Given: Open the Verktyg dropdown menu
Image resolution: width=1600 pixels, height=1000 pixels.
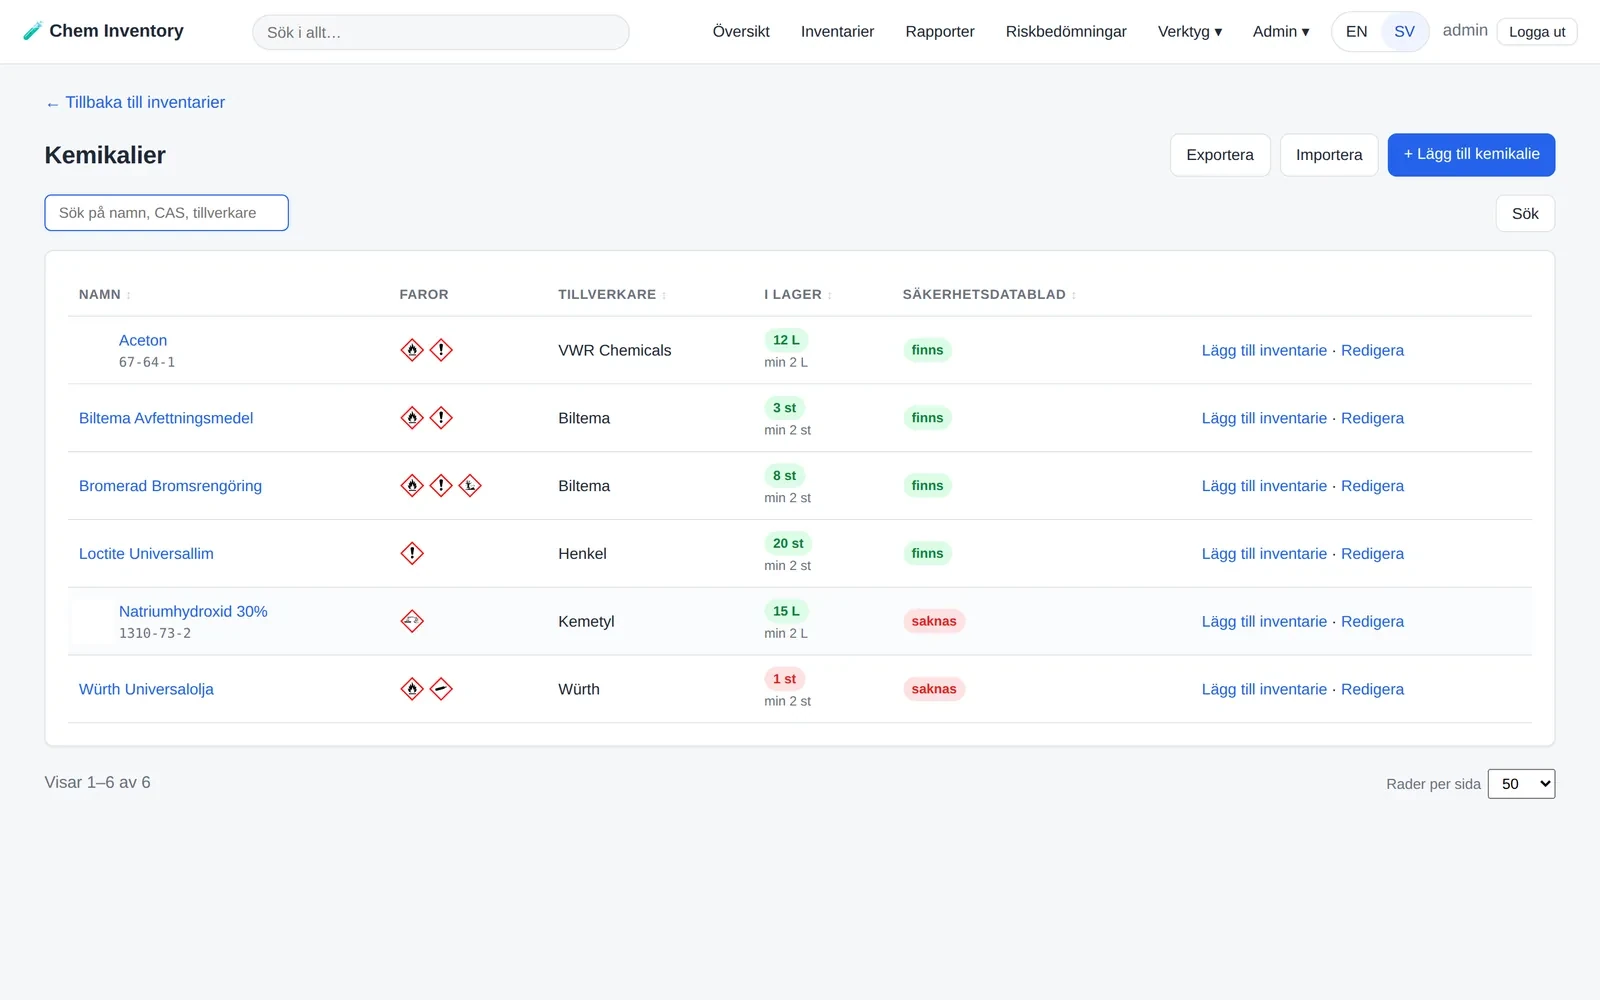Looking at the screenshot, I should click(x=1190, y=32).
